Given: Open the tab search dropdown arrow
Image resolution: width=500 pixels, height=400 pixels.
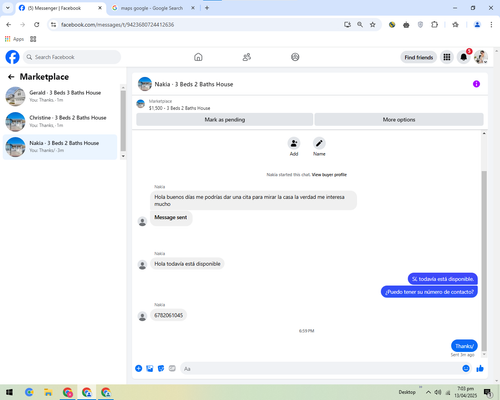Looking at the screenshot, I should coord(8,8).
